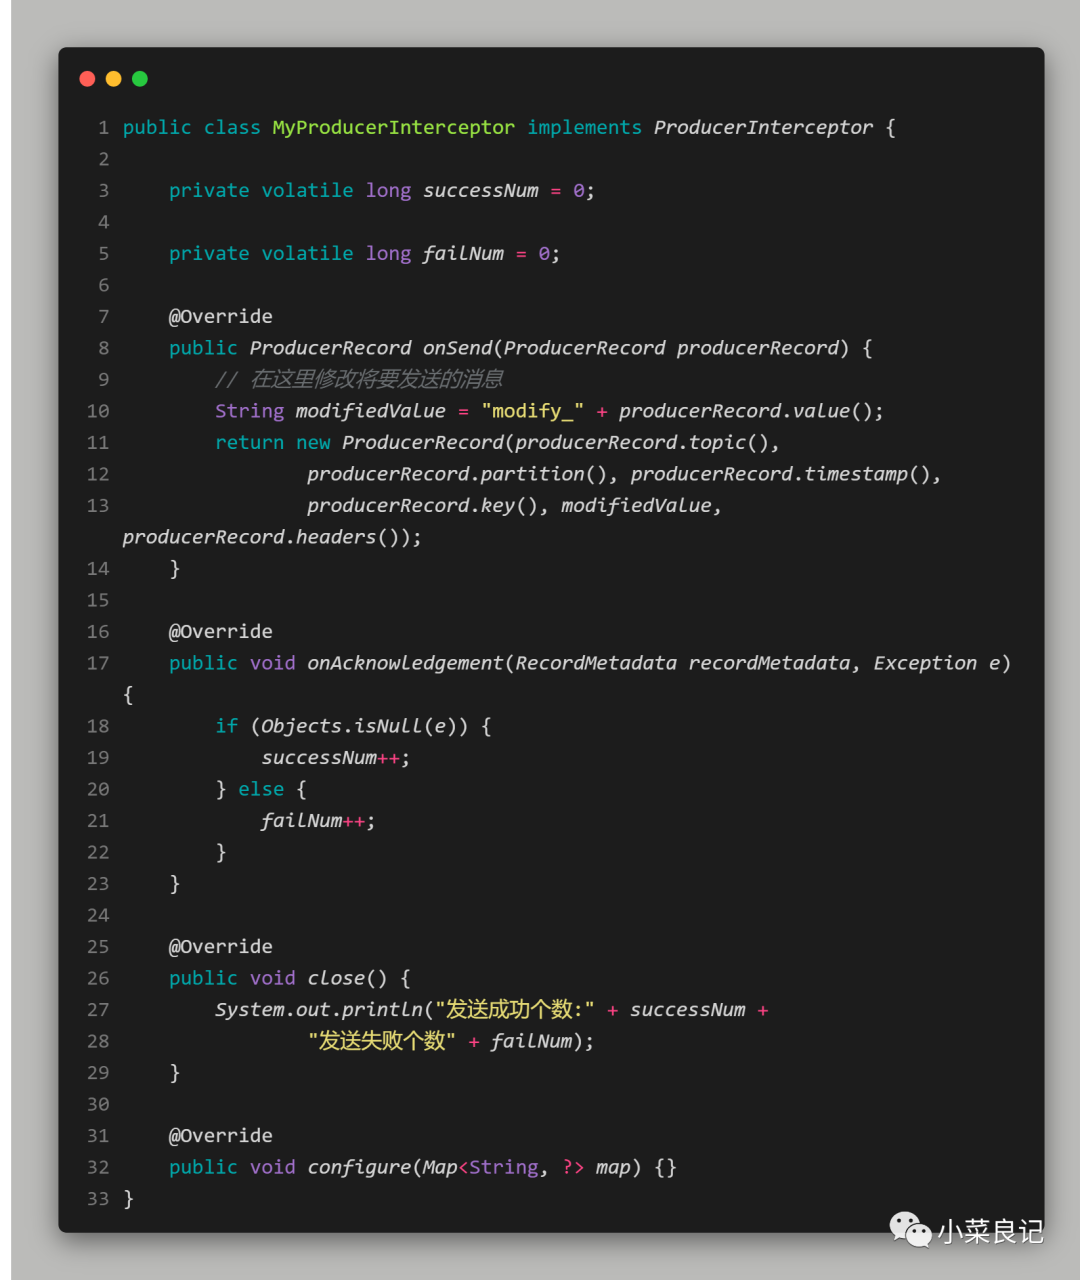Click the configure method name on line 32
The image size is (1080, 1280).
(x=359, y=1167)
